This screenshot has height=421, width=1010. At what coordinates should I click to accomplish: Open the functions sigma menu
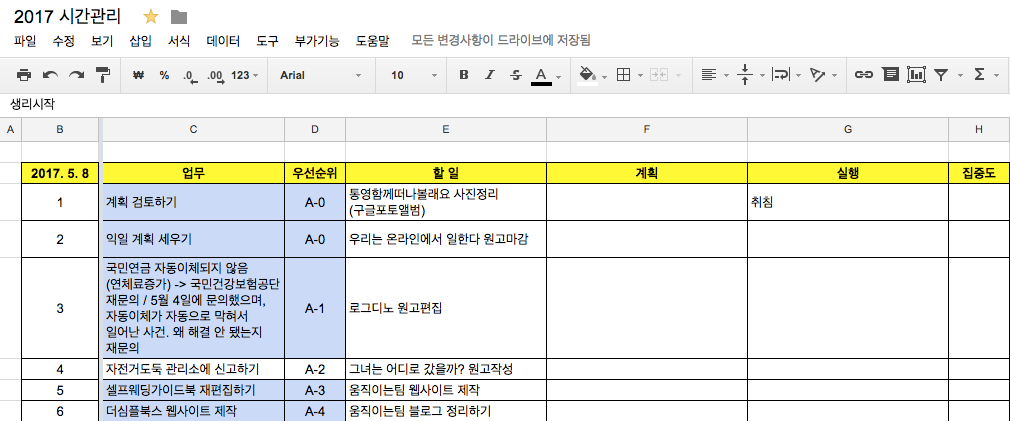click(x=979, y=75)
